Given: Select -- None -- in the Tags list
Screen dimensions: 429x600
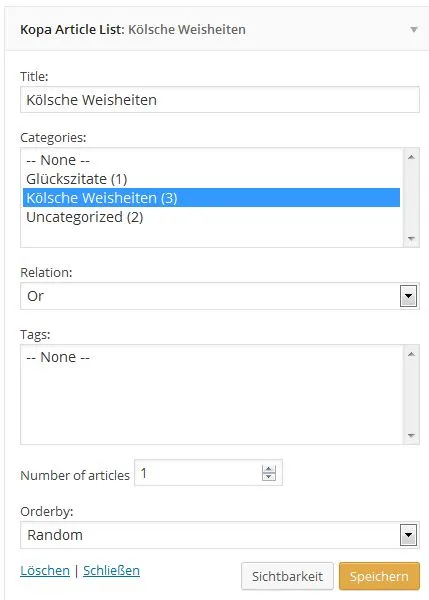Looking at the screenshot, I should pos(211,357).
